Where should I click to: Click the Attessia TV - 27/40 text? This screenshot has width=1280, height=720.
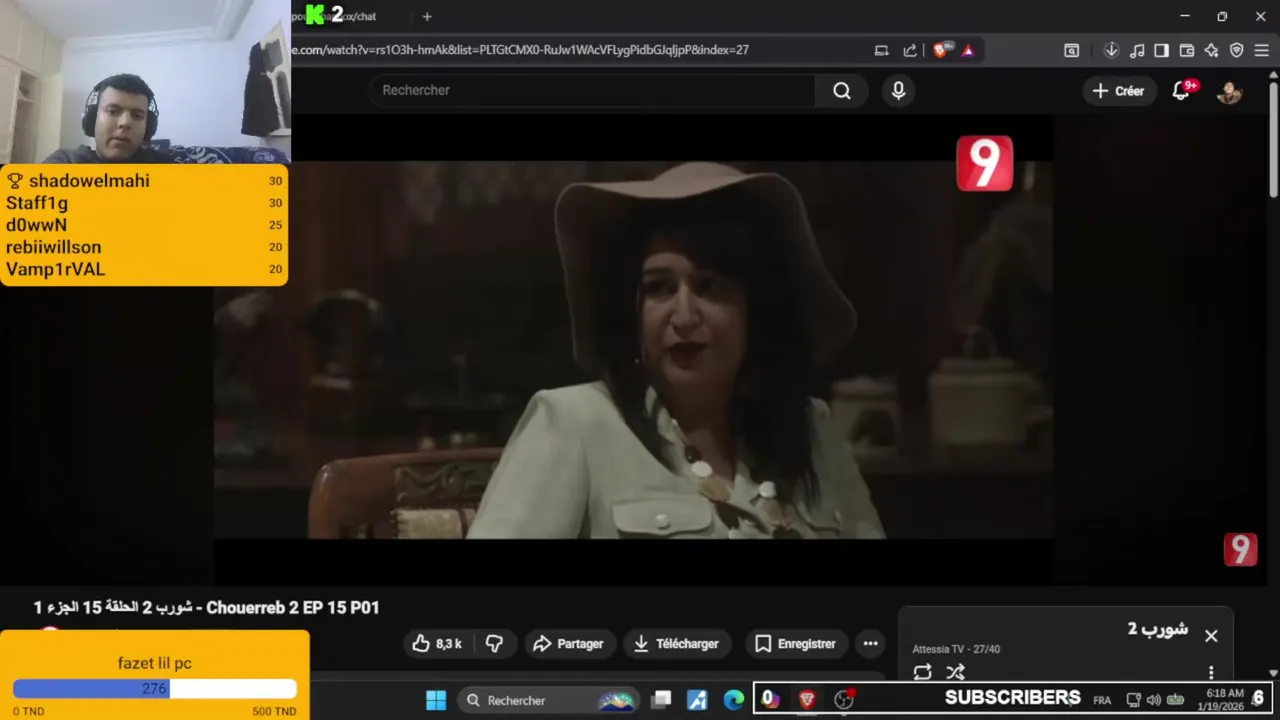tap(956, 649)
